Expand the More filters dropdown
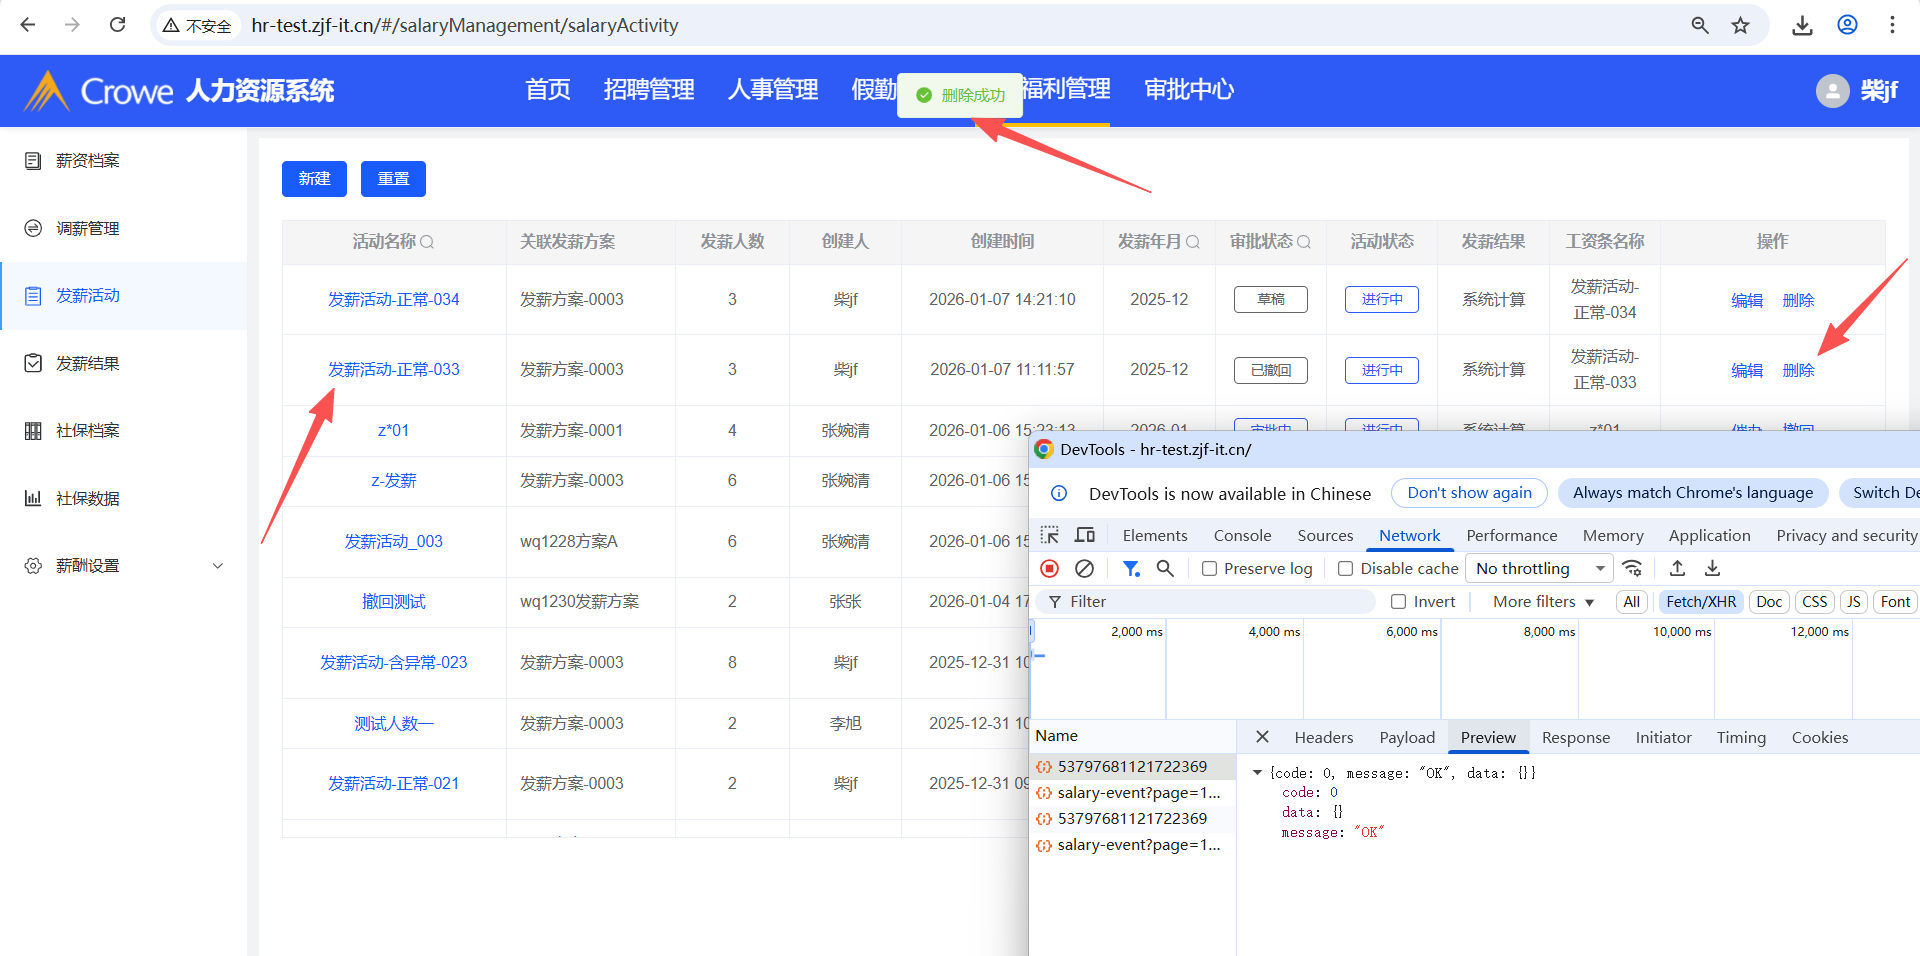Screen dimensions: 1920x956 tap(1543, 602)
